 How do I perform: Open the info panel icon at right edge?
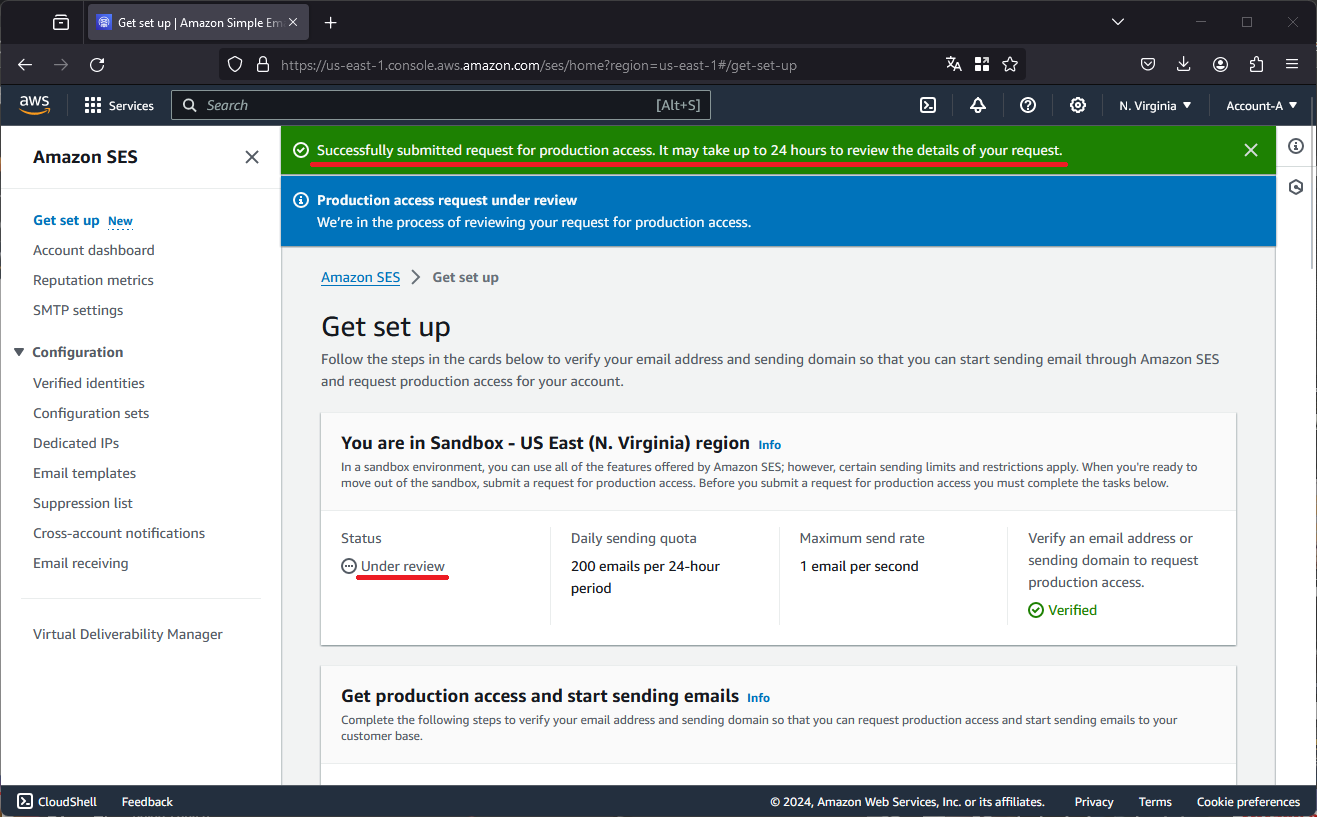tap(1296, 146)
